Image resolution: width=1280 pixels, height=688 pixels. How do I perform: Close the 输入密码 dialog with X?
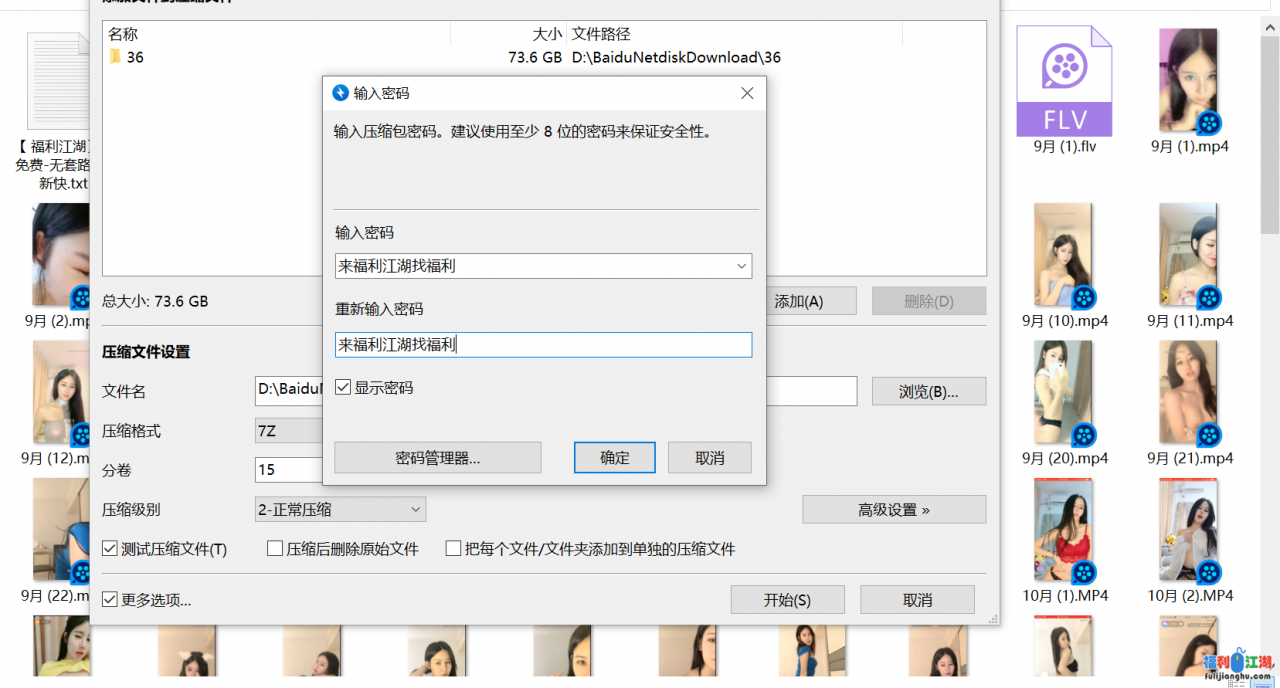[746, 93]
